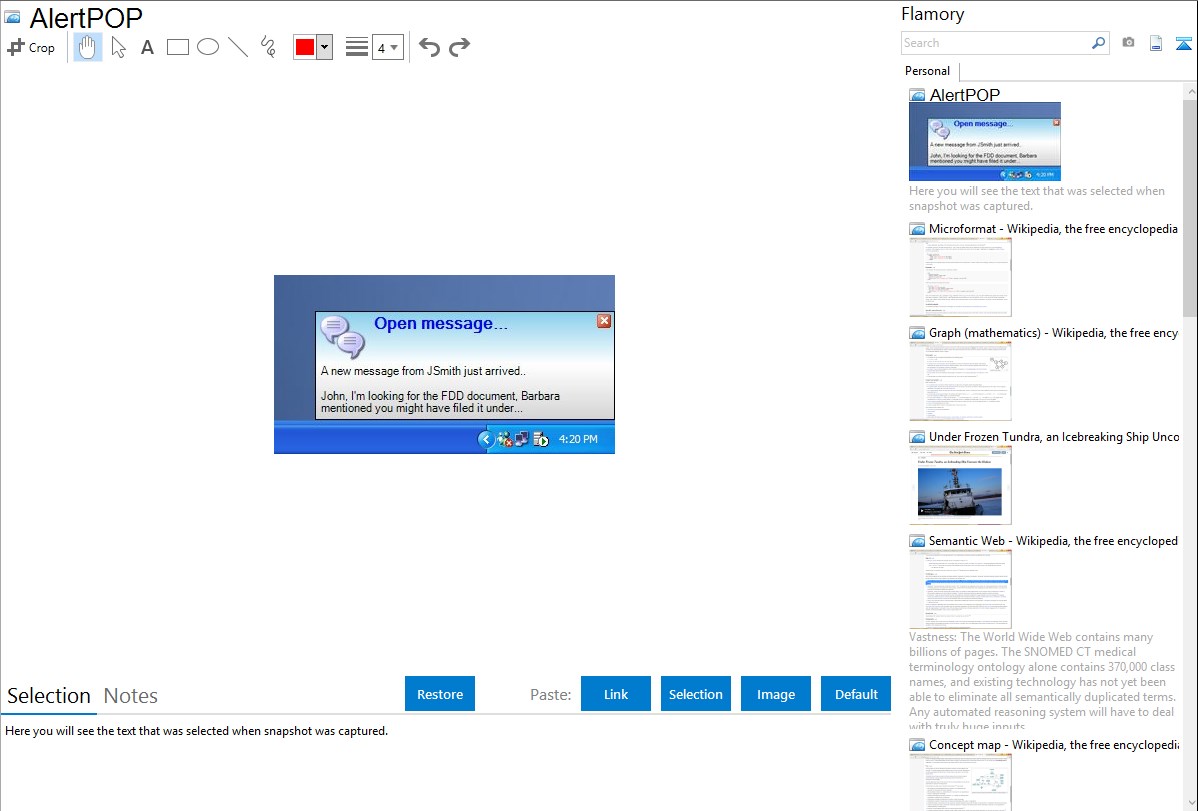Click the blue collapse icon beside the document icon
Viewport: 1198px width, 811px height.
click(1183, 43)
